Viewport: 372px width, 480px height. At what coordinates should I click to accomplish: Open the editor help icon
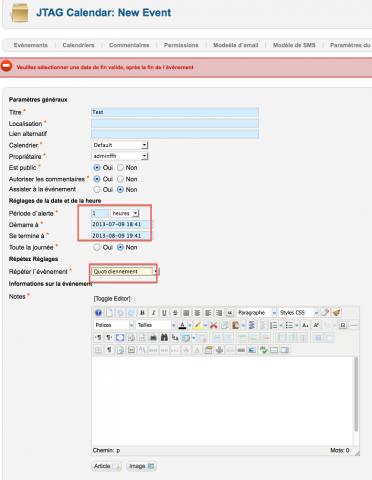tap(98, 313)
